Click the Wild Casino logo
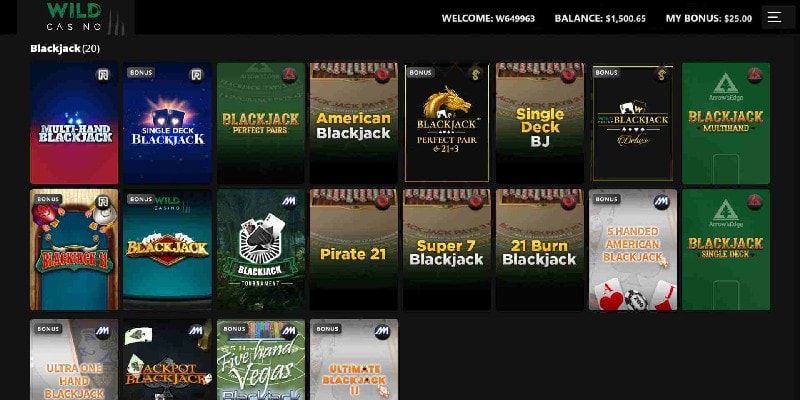 [77, 17]
